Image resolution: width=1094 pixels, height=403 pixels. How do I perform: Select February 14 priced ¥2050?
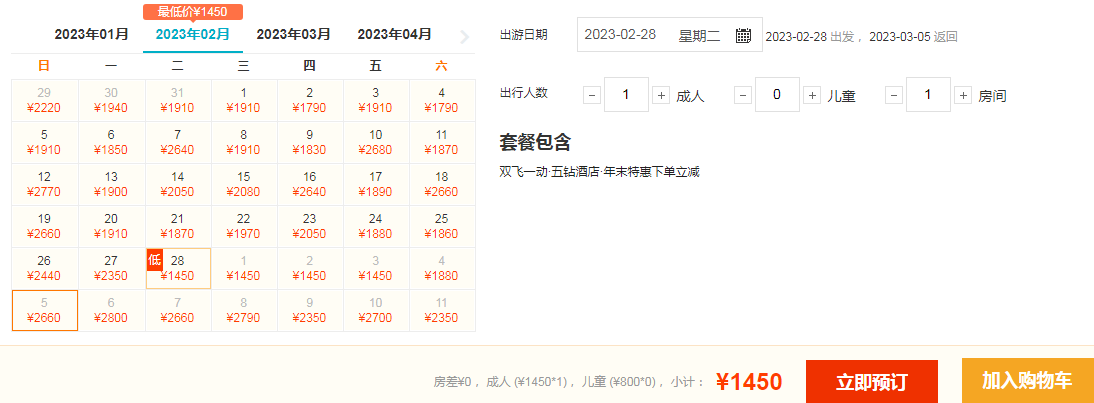point(178,184)
